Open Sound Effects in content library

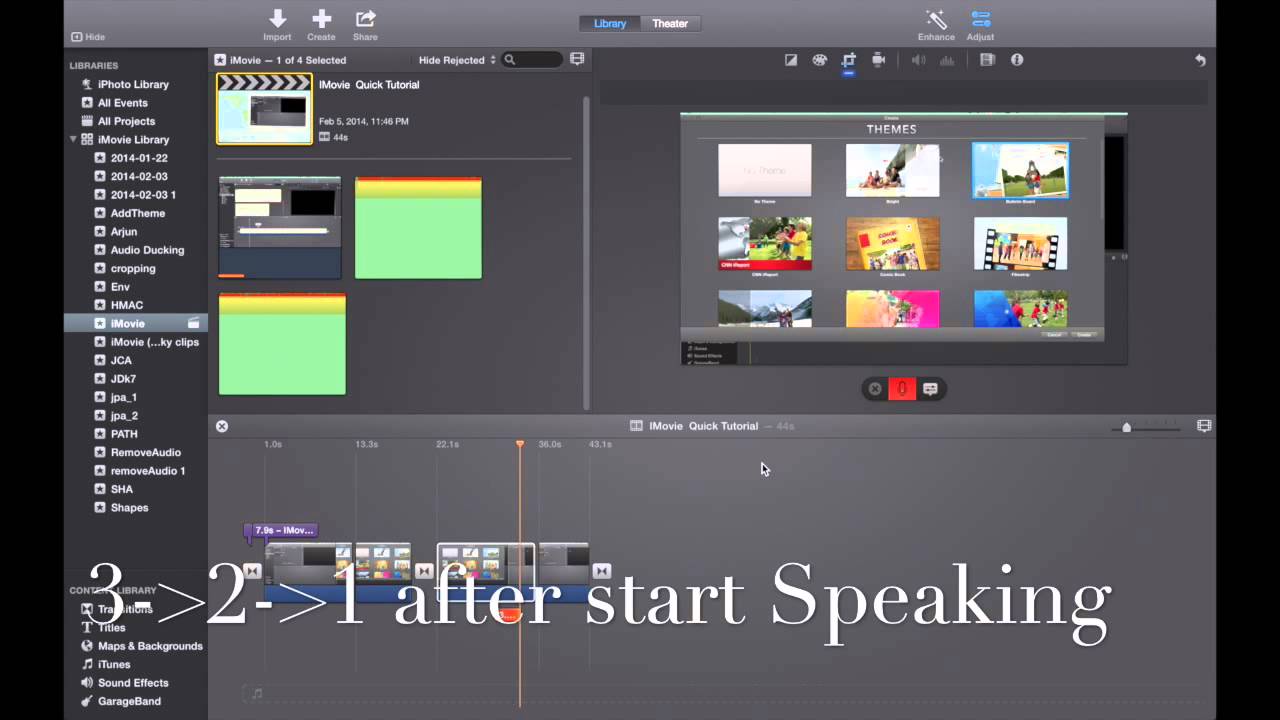click(x=133, y=683)
